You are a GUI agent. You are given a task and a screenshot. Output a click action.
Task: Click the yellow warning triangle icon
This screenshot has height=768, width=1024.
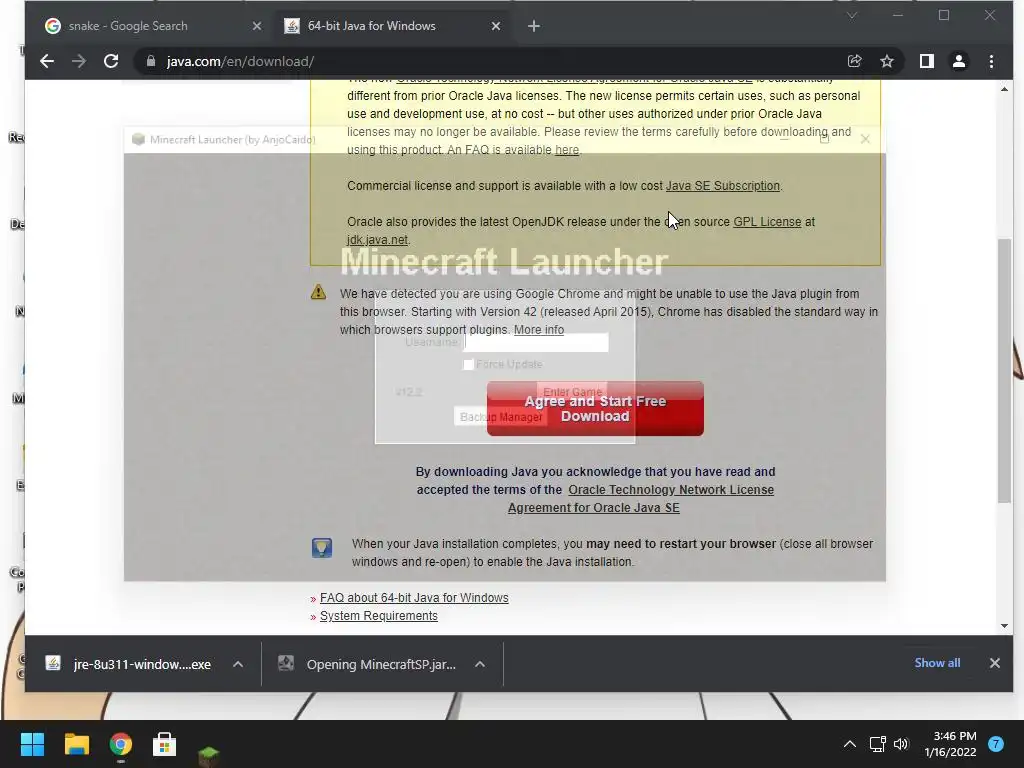[x=318, y=292]
